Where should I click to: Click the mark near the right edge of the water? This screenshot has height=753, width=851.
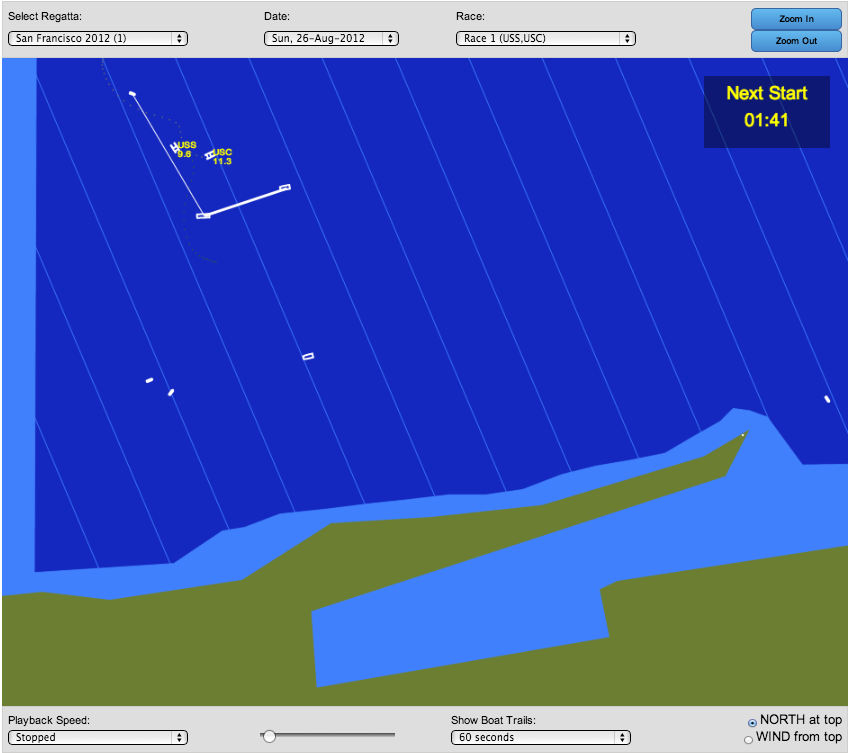point(827,399)
